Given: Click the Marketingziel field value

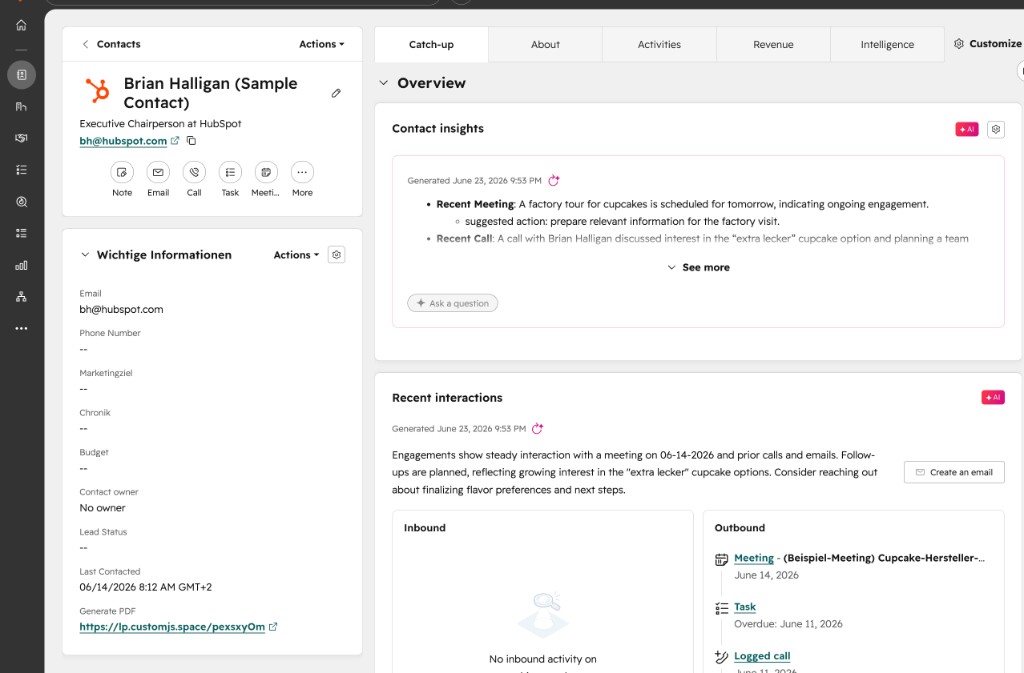Looking at the screenshot, I should point(83,389).
